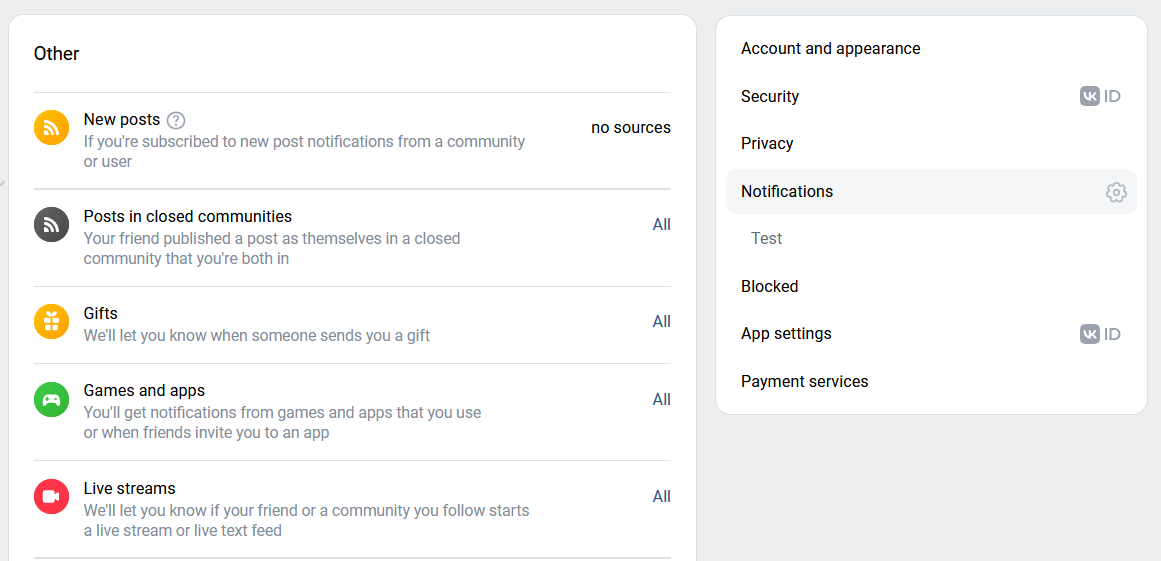1161x561 pixels.
Task: Open the Privacy settings section
Action: pyautogui.click(x=931, y=144)
